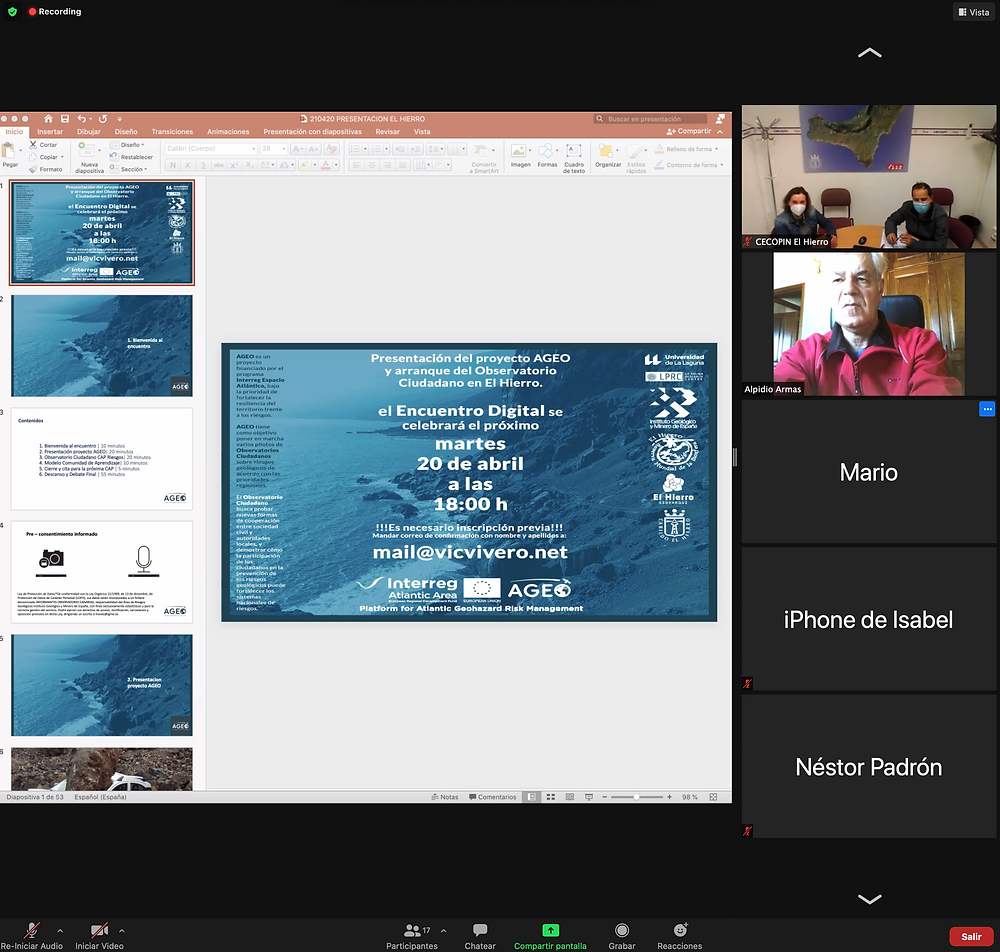The width and height of the screenshot is (1000, 952).
Task: Fit slide to window icon
Action: coord(714,797)
